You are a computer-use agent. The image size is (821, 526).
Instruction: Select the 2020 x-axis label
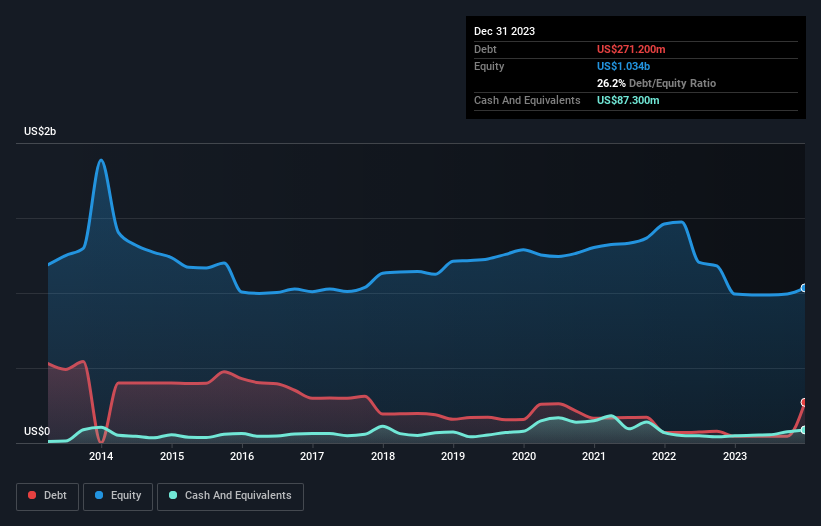(x=524, y=456)
